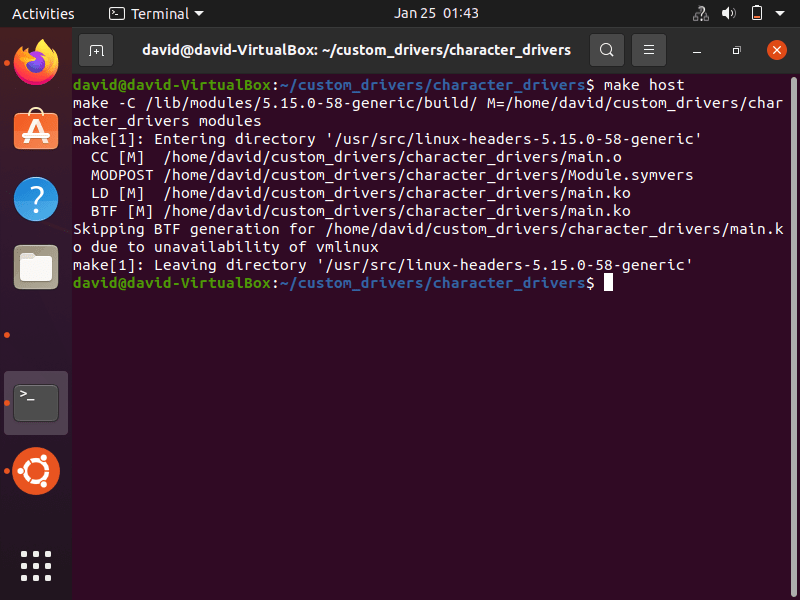Launch Ubuntu Software from the dock

coord(36,129)
